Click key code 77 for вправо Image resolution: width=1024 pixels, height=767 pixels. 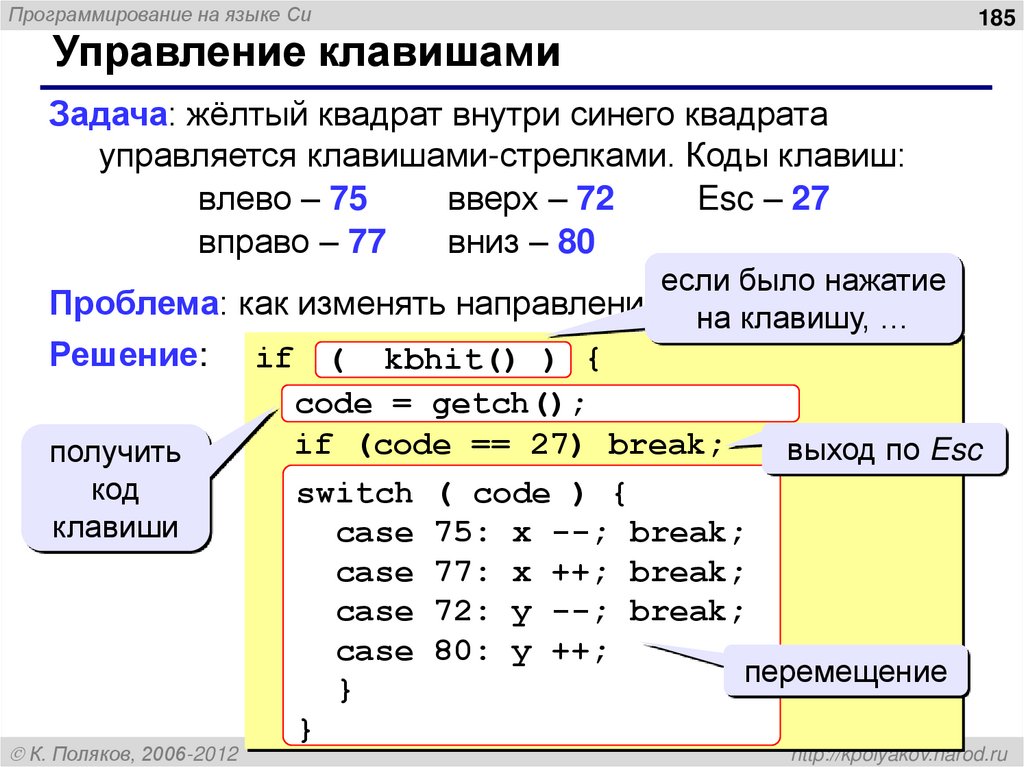[366, 242]
